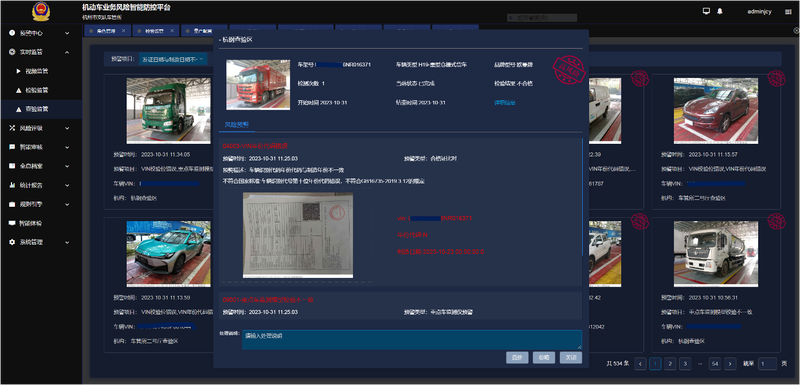
Task: Open the notification bell icon
Action: (x=720, y=11)
